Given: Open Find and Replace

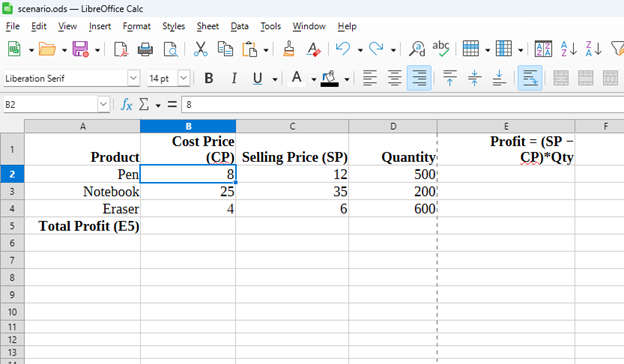Looking at the screenshot, I should pos(417,49).
